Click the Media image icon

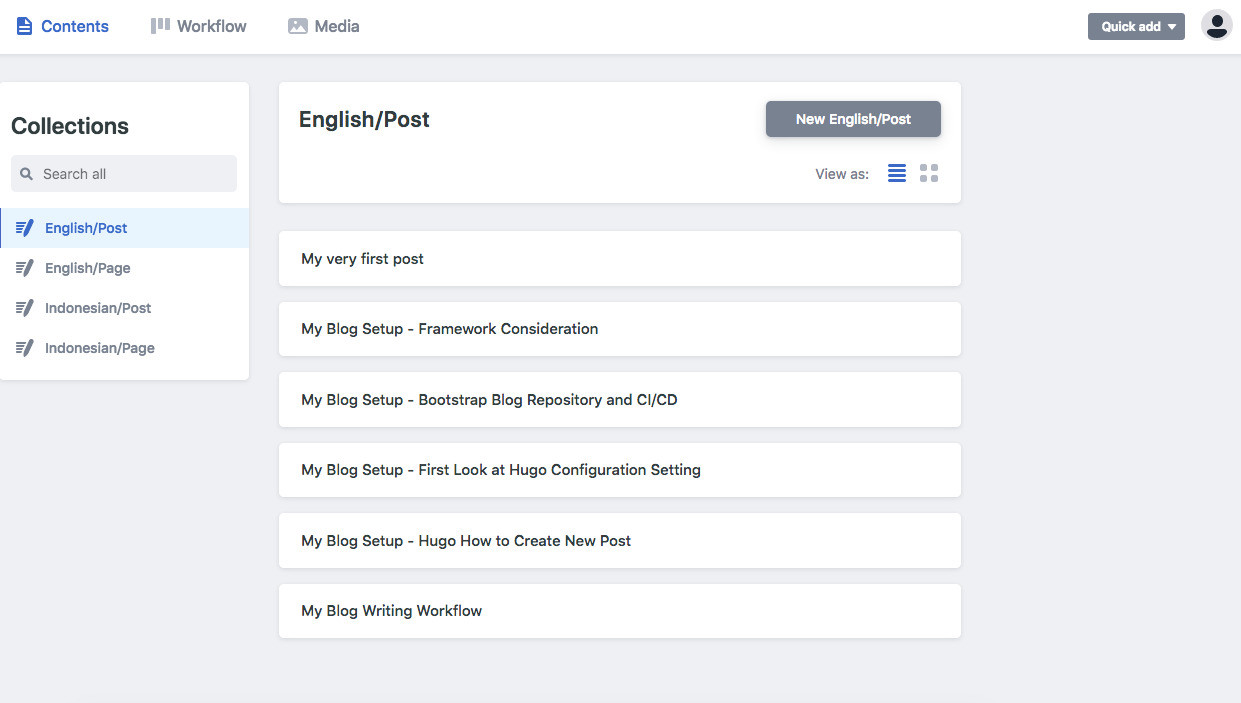pos(298,26)
